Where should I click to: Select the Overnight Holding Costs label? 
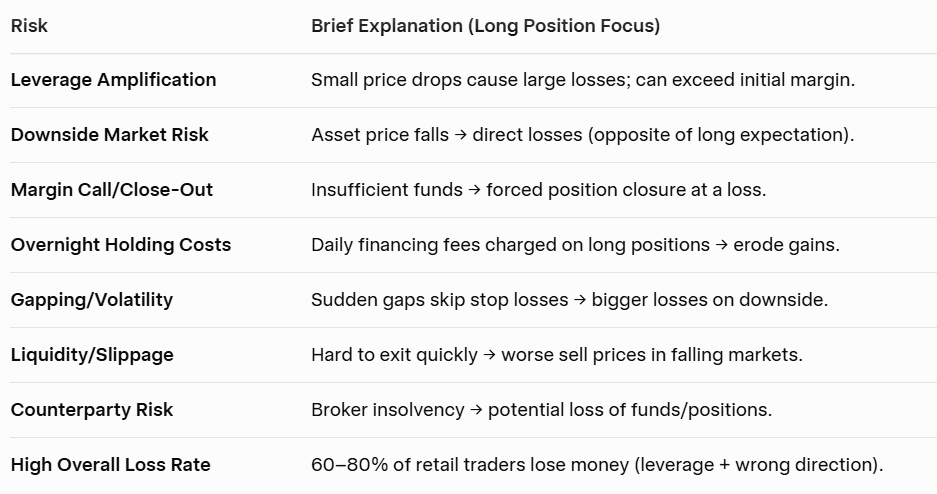tap(120, 245)
